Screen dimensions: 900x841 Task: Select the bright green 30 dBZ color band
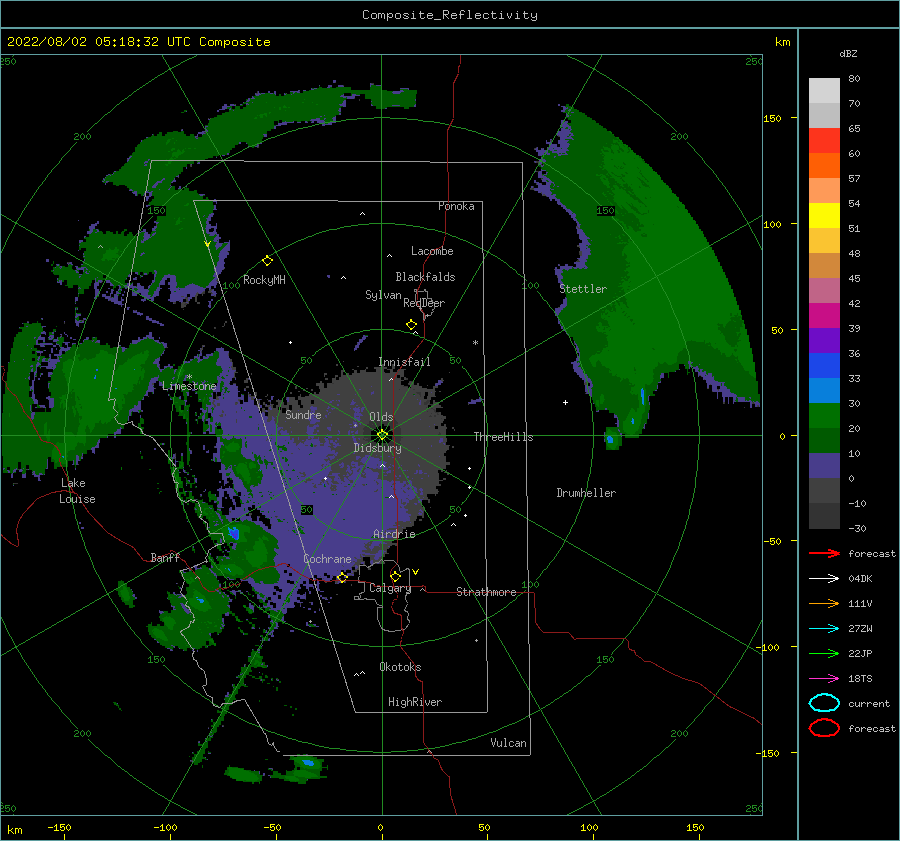[x=824, y=415]
